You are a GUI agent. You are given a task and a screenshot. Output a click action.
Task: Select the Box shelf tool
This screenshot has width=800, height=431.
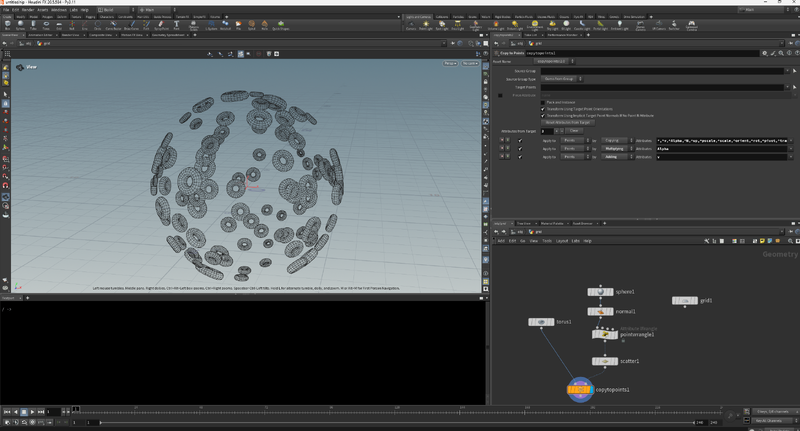click(x=7, y=24)
